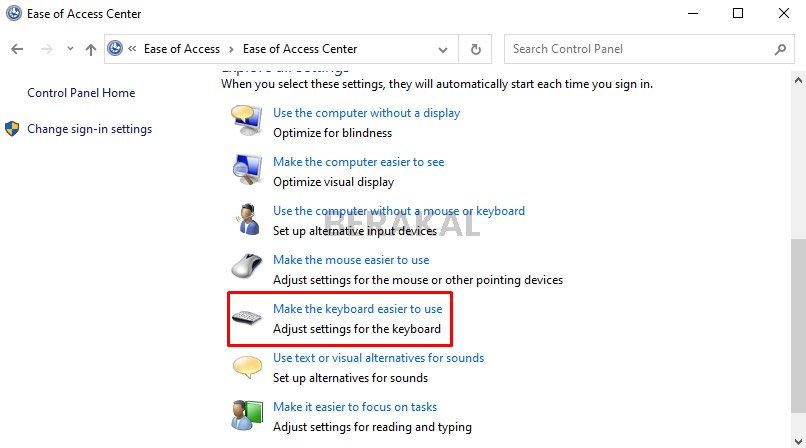Go back with the back arrow

click(17, 49)
